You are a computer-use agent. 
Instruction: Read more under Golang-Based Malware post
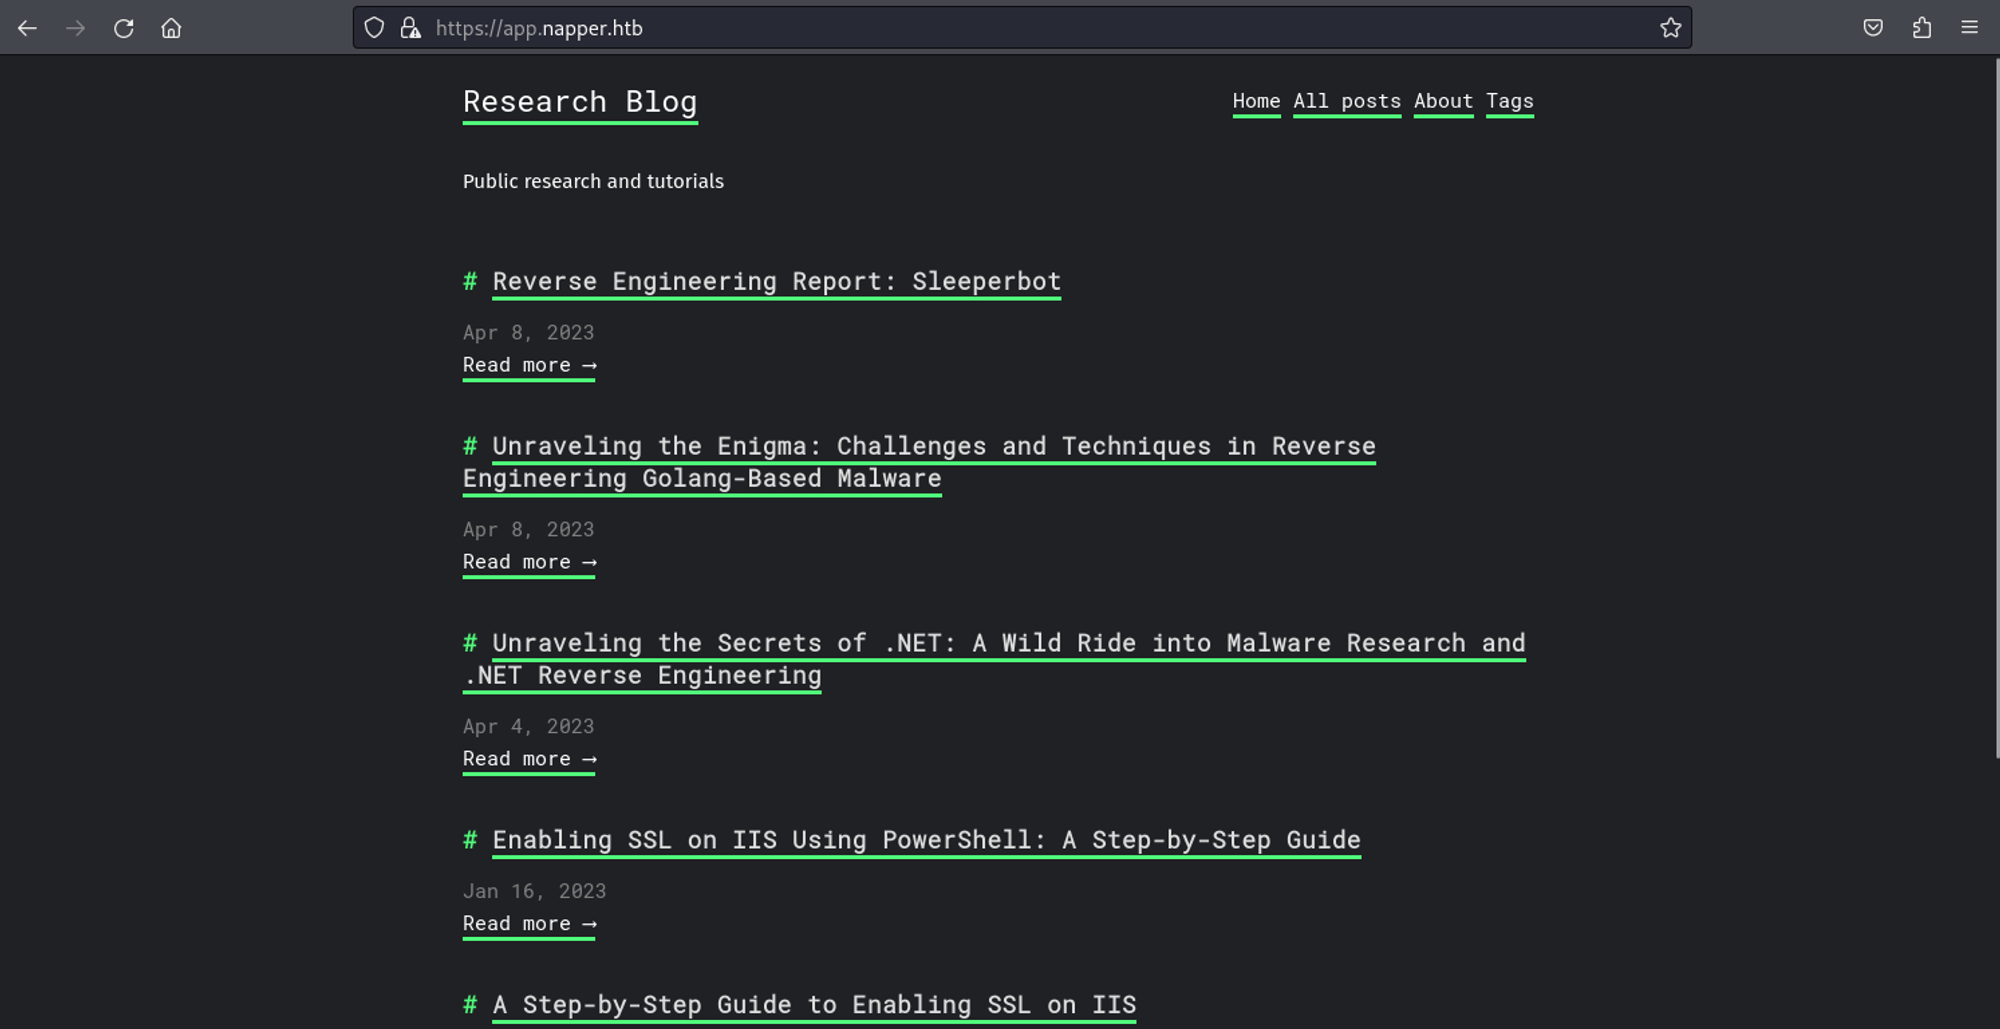tap(529, 562)
